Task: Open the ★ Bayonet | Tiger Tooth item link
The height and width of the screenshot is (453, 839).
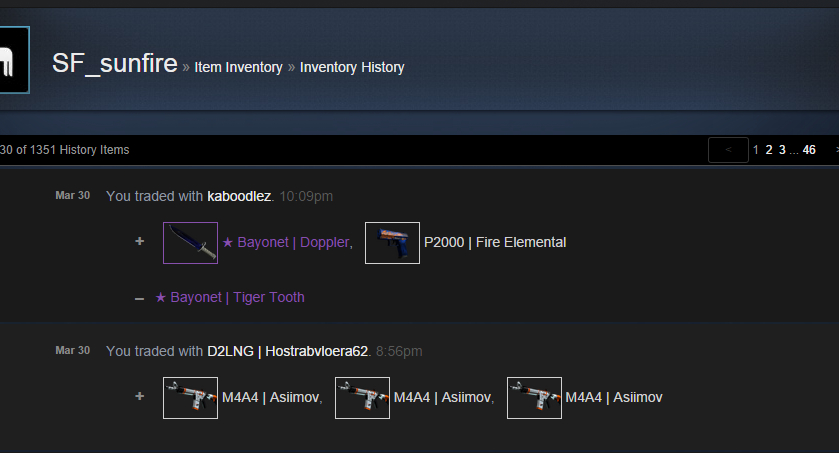Action: click(x=230, y=297)
